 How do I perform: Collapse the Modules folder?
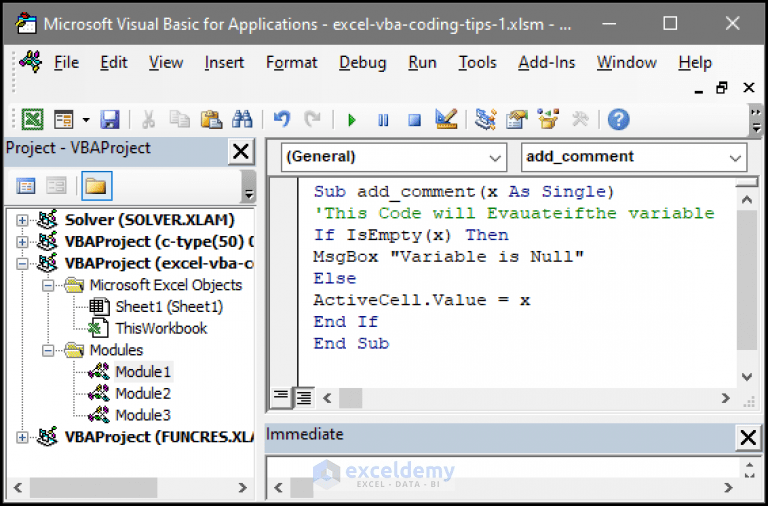pyautogui.click(x=48, y=350)
